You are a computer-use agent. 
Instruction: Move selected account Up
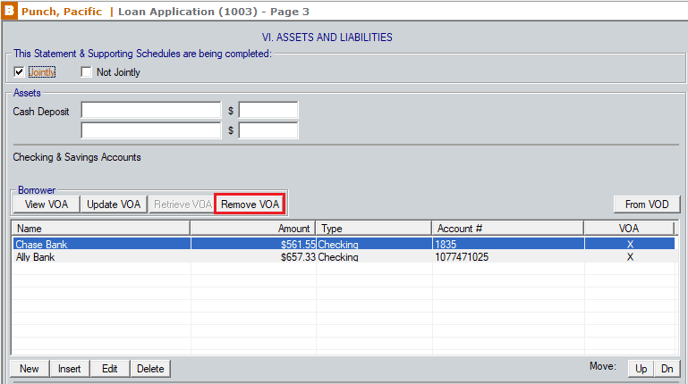pyautogui.click(x=641, y=369)
